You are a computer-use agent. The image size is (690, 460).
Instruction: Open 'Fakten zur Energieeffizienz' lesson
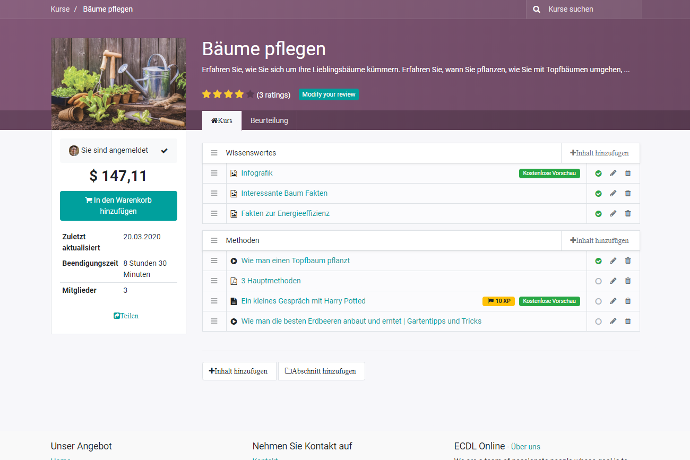pos(285,213)
